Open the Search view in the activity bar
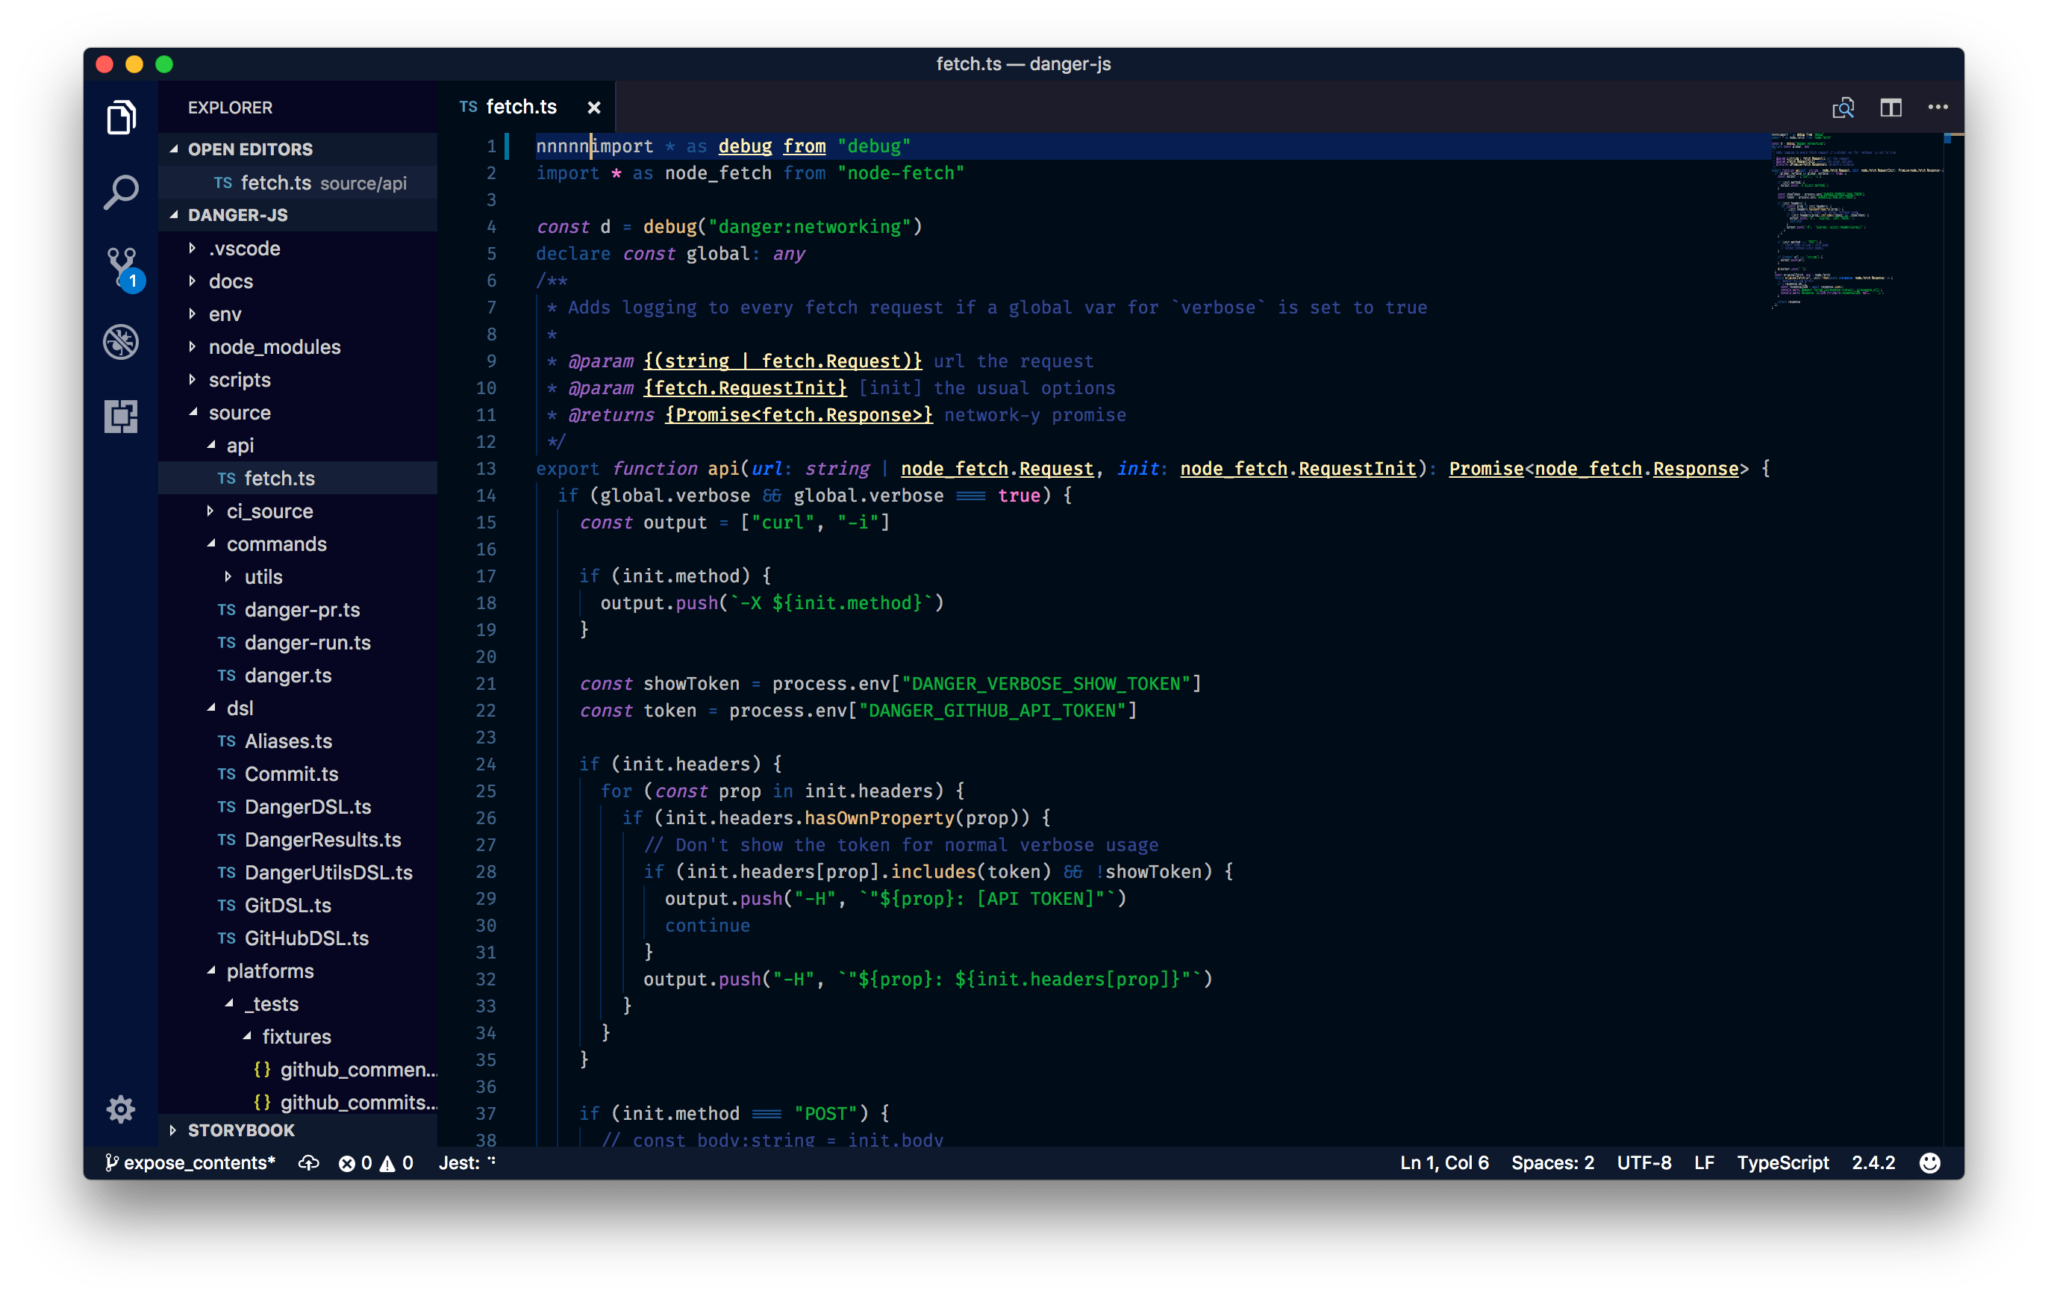 (x=120, y=191)
